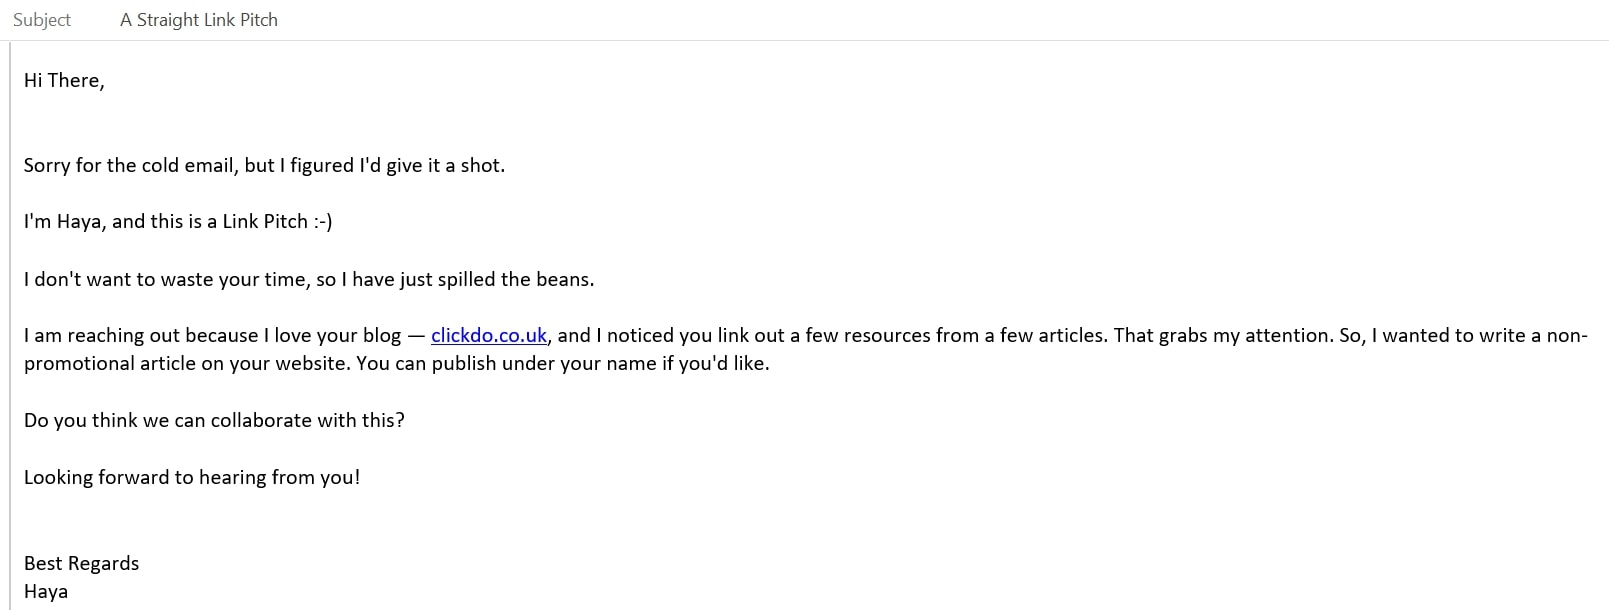1609x610 pixels.
Task: Click the phrase "I am reaching out"
Action: click(x=93, y=336)
